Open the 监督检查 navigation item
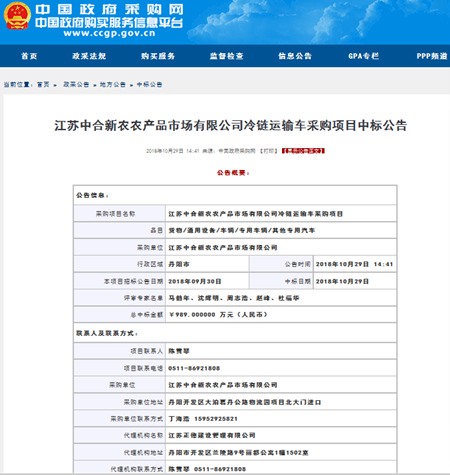The image size is (450, 475). coord(226,56)
